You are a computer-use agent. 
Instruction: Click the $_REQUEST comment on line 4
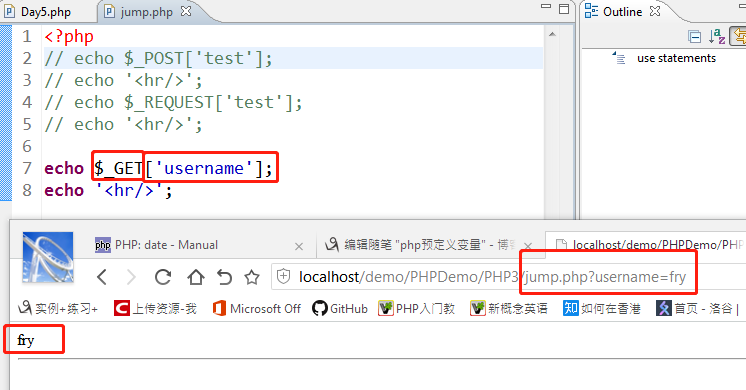pos(173,102)
